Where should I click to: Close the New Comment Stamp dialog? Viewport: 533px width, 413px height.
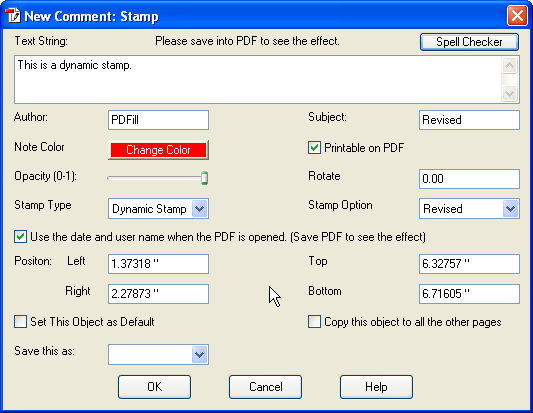pos(517,16)
